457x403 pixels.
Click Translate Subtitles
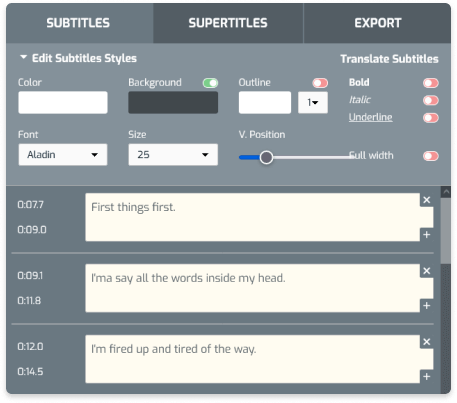(389, 59)
